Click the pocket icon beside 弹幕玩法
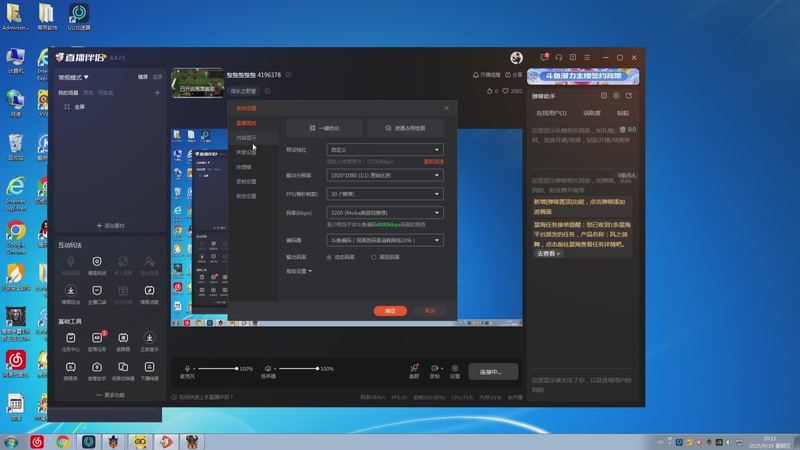This screenshot has height=450, width=800. (x=97, y=290)
